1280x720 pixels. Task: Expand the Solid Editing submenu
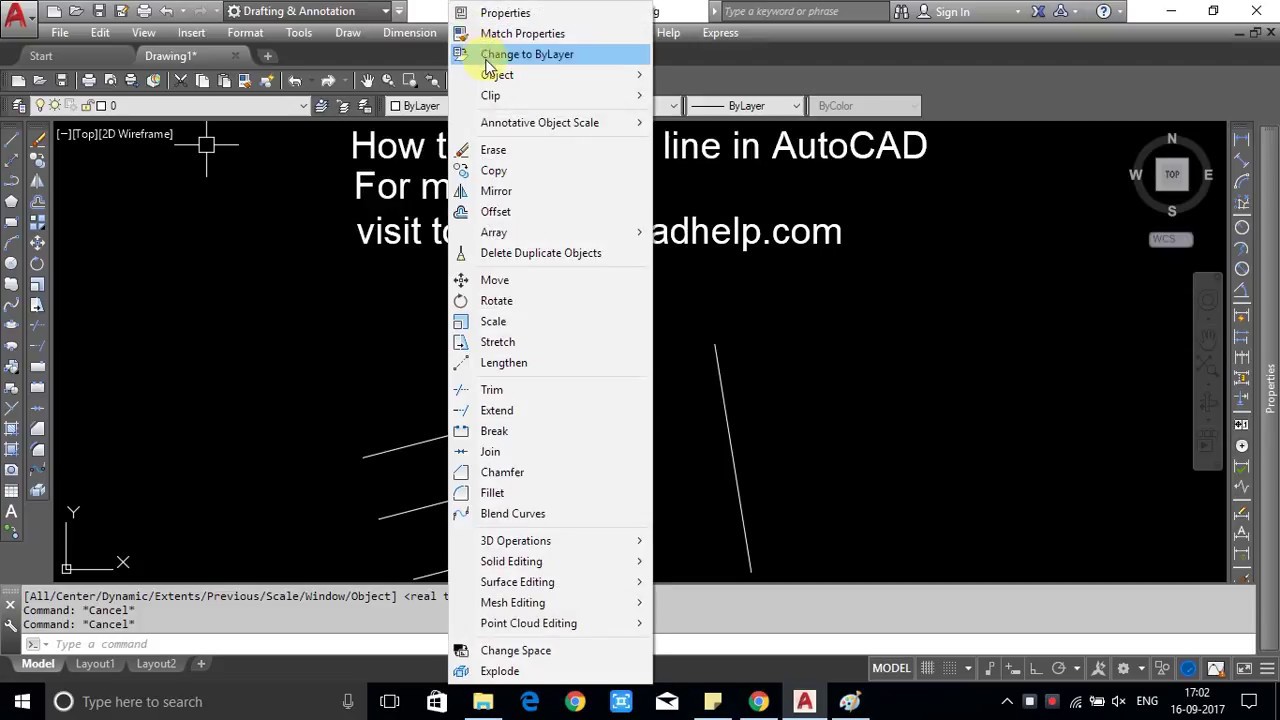click(x=639, y=562)
